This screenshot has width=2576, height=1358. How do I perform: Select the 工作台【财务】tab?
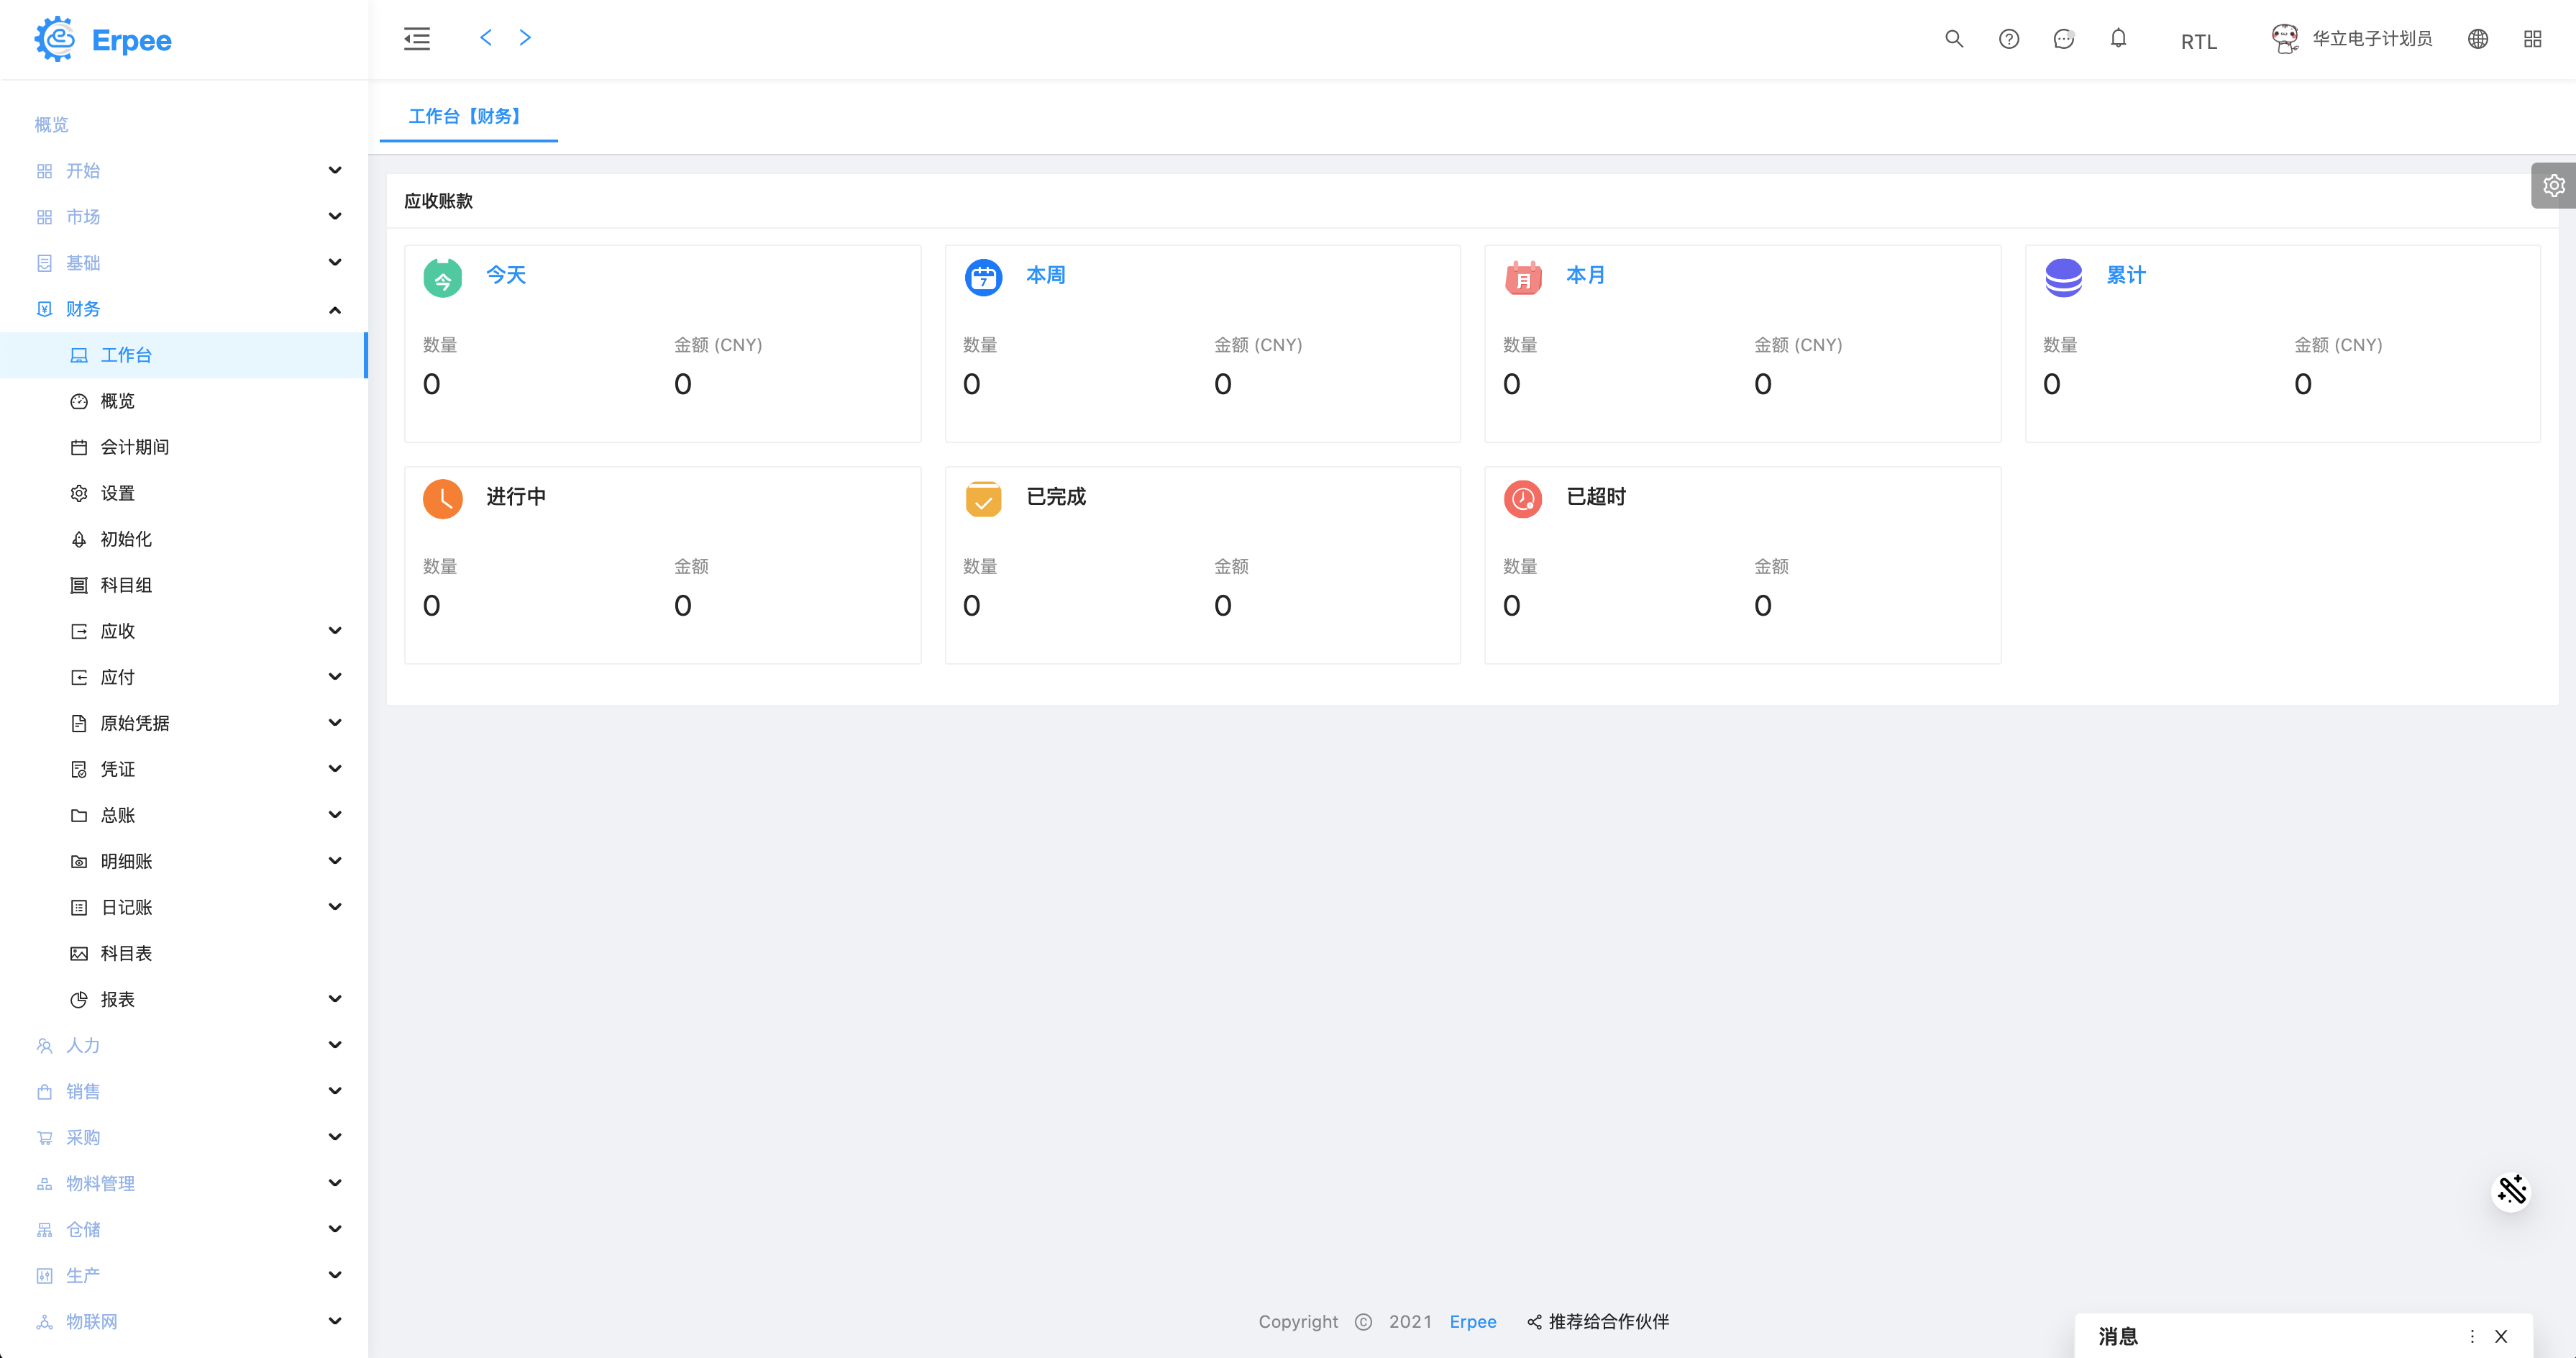pos(467,116)
